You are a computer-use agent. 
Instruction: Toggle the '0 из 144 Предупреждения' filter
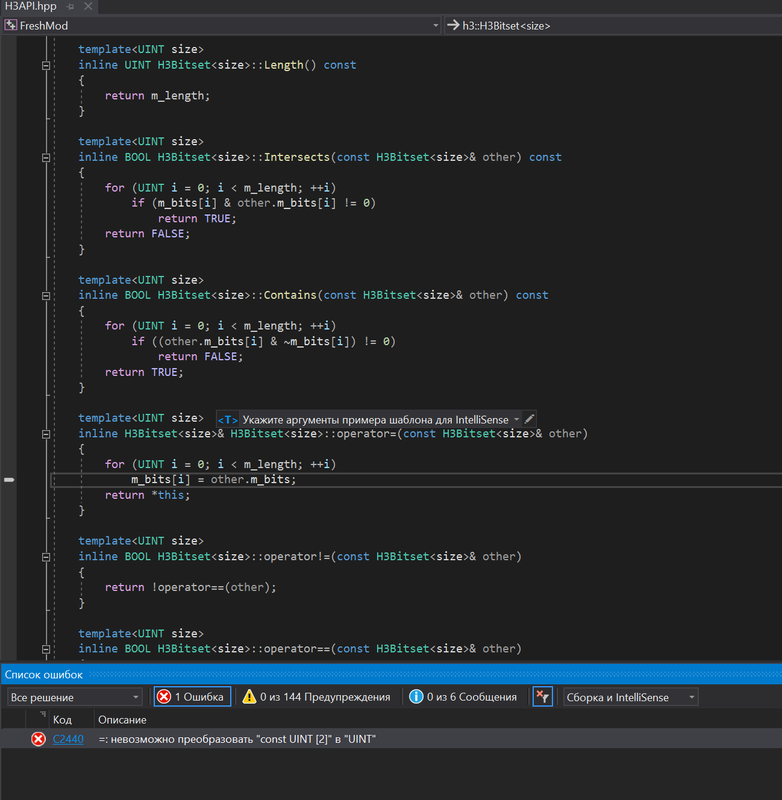click(x=316, y=697)
